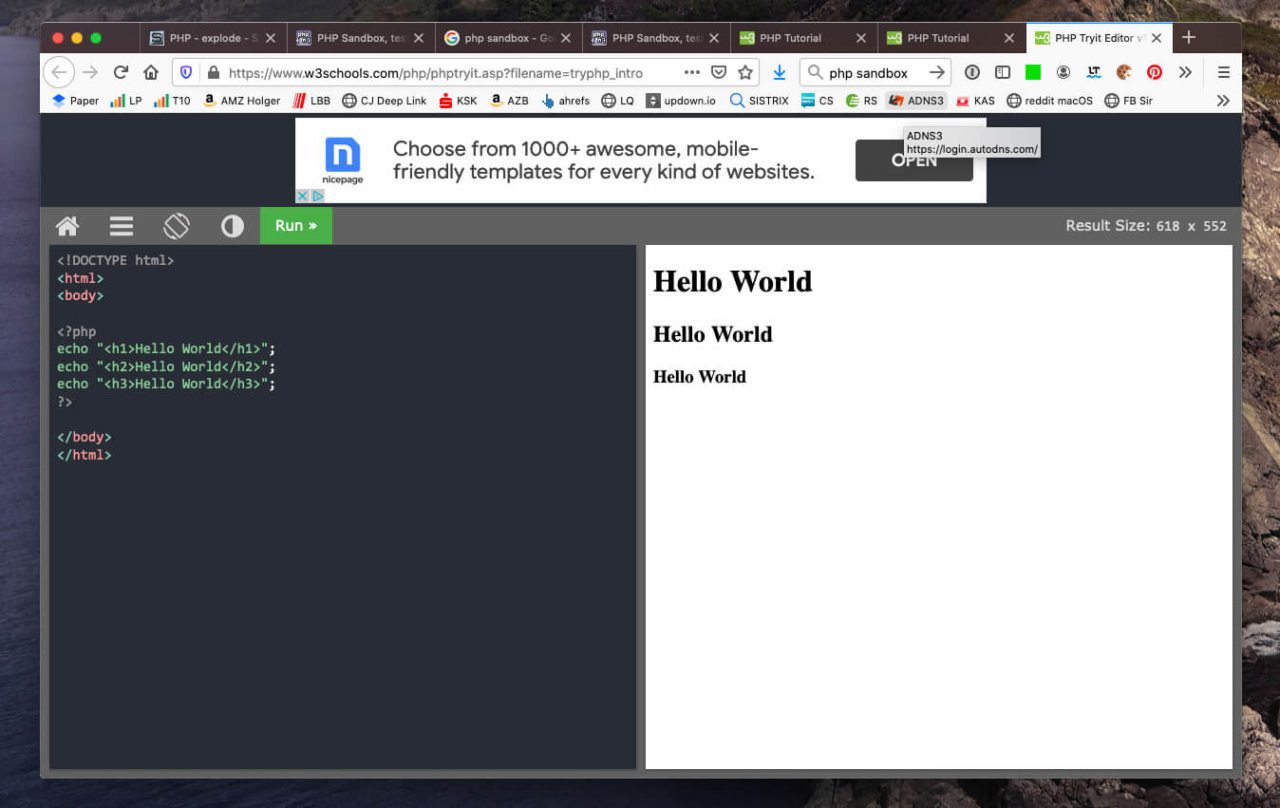Toggle the bookmark star for this page
This screenshot has height=808, width=1280.
(745, 72)
